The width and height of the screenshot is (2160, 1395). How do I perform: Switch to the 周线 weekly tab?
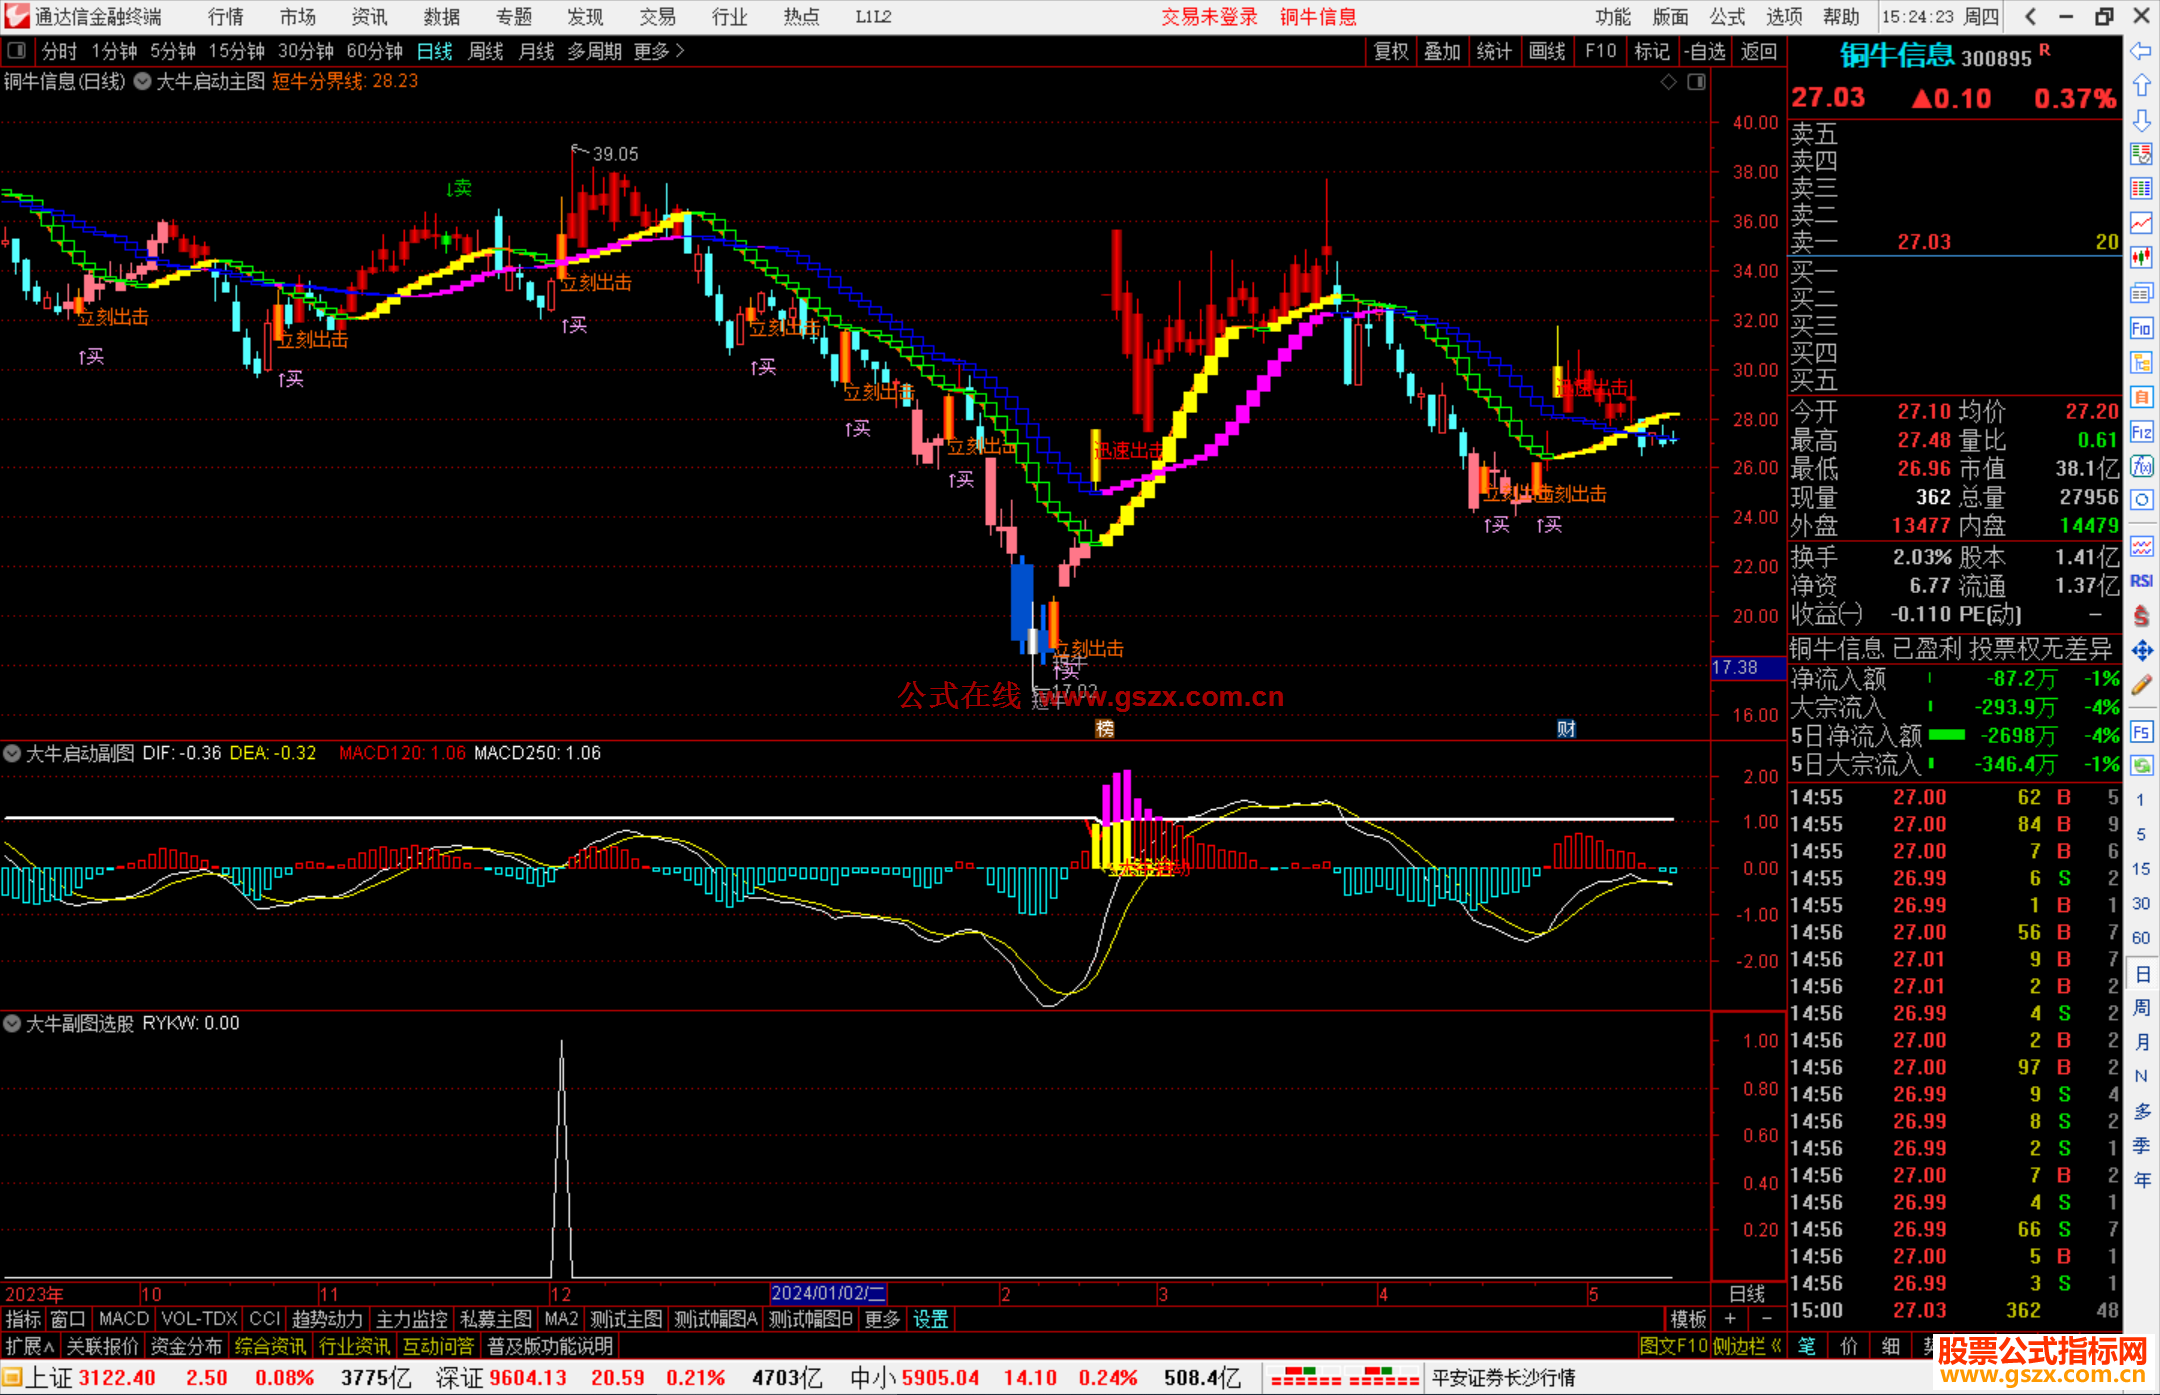(486, 51)
